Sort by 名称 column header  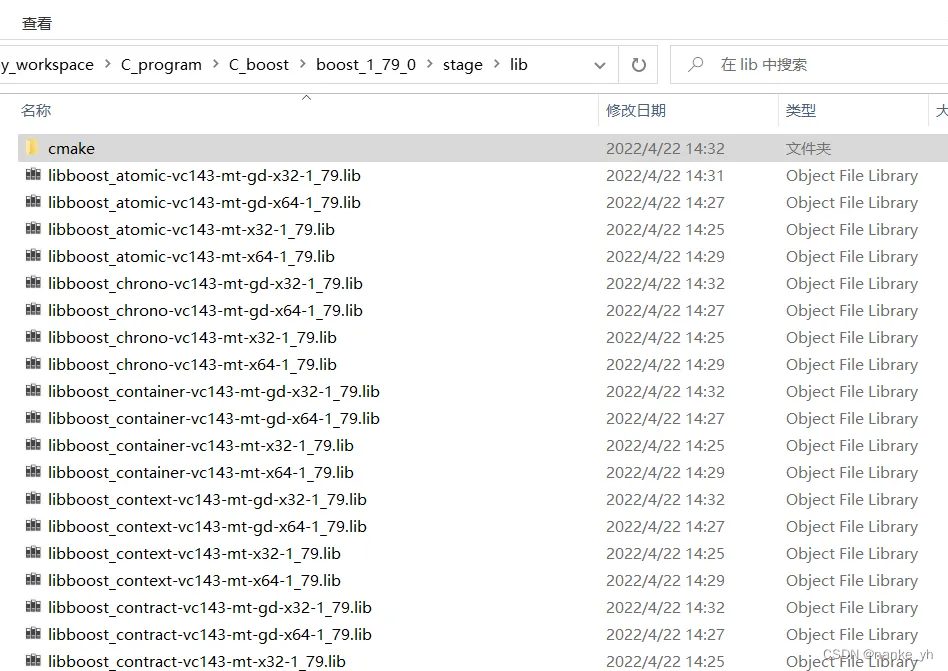[x=36, y=111]
